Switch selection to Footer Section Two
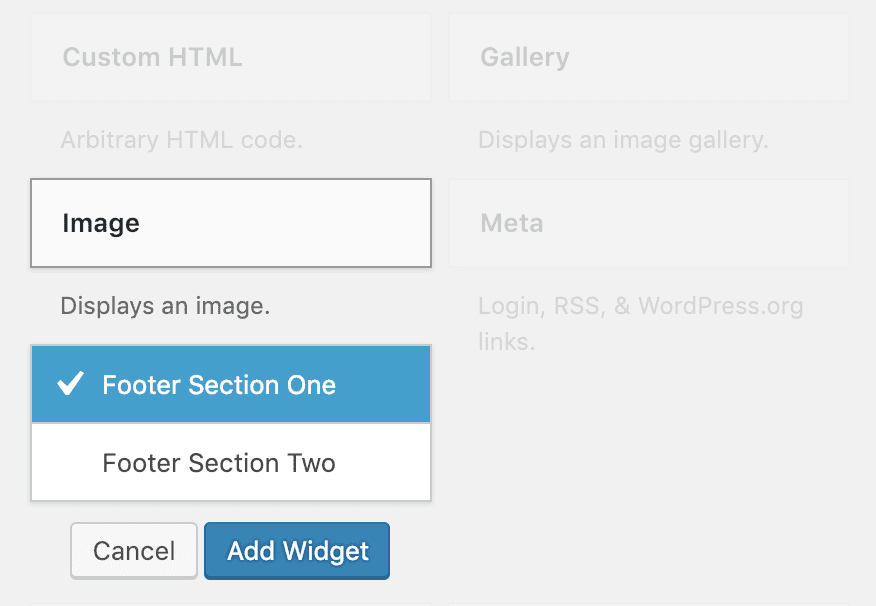The width and height of the screenshot is (876, 606). pos(218,462)
